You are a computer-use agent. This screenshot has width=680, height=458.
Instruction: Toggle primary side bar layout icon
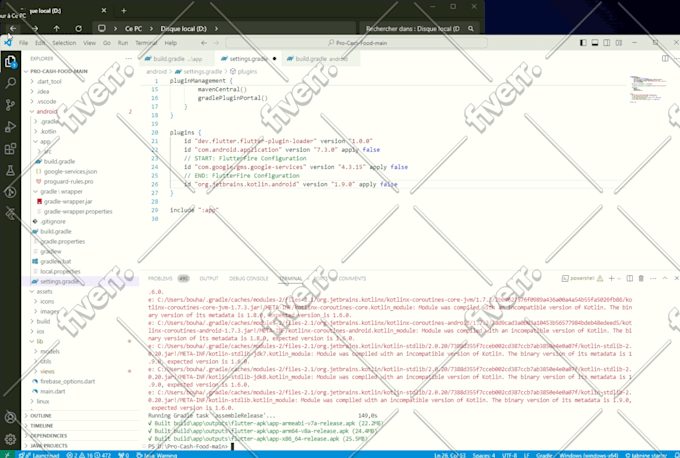(583, 43)
